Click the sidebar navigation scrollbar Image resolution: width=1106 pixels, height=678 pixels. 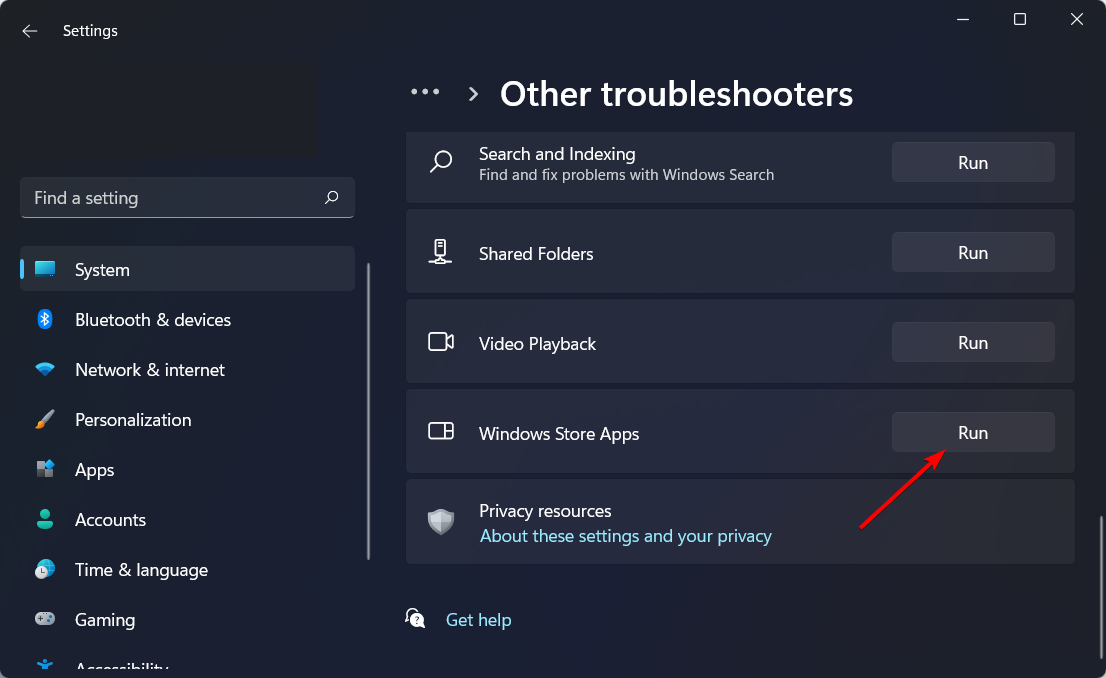coord(368,411)
